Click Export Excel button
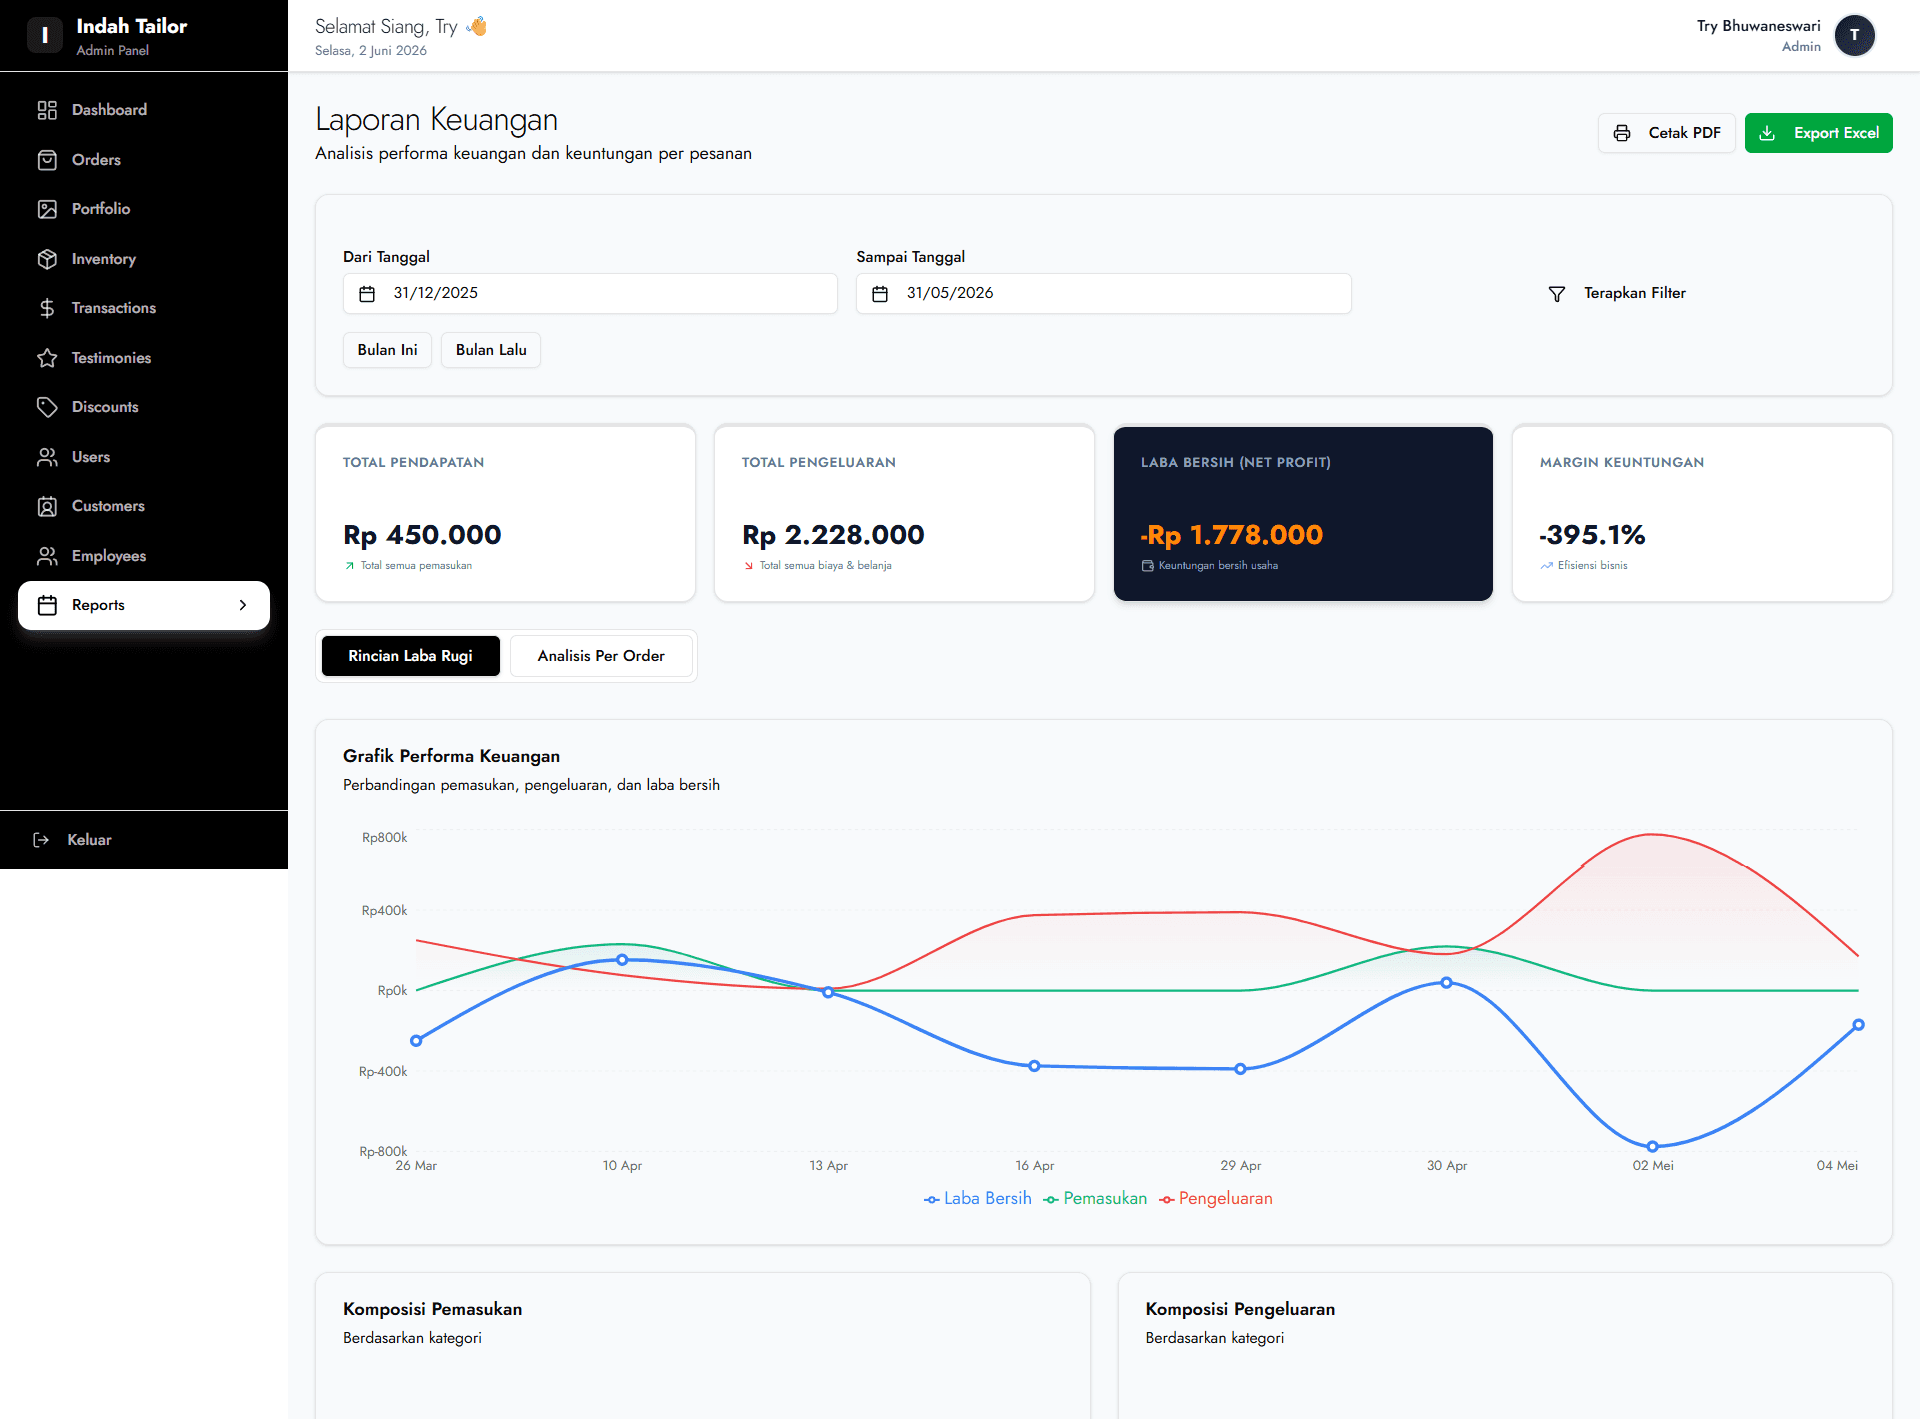 1818,133
